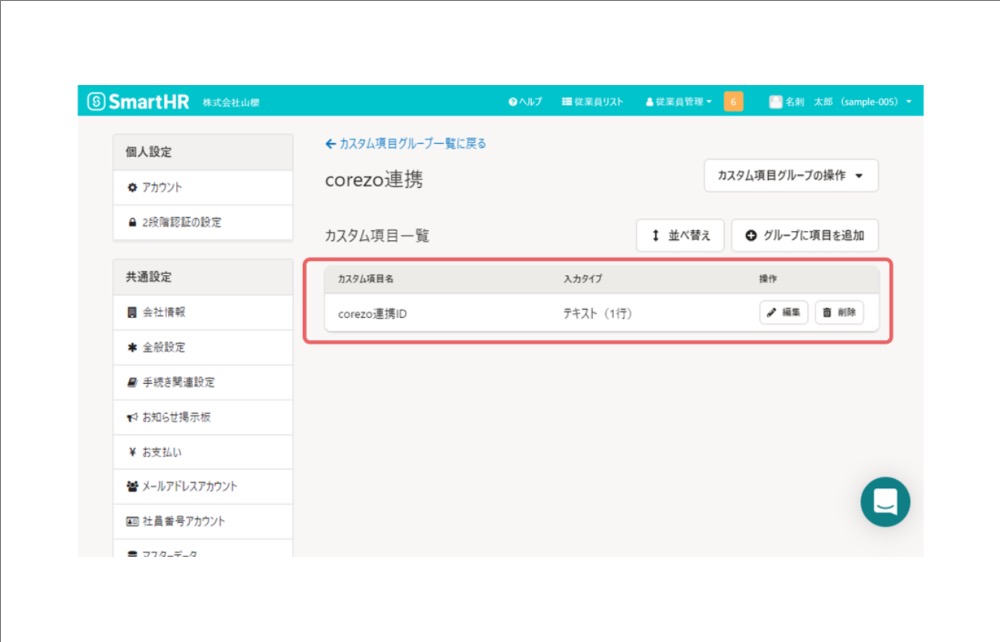The image size is (1000, 642).
Task: Click the ID card icon beside 社員番号アカウント
Action: pyautogui.click(x=132, y=522)
